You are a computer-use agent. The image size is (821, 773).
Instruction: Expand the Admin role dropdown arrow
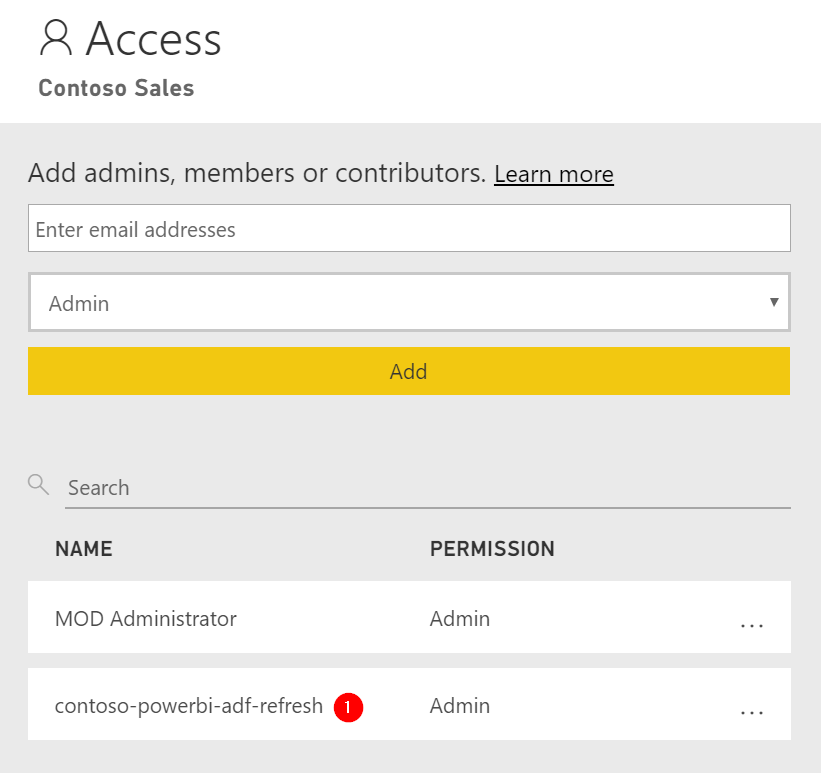[774, 302]
